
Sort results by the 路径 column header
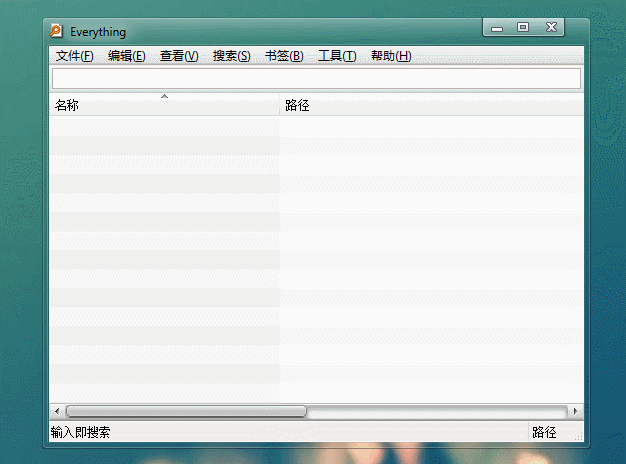[x=297, y=106]
